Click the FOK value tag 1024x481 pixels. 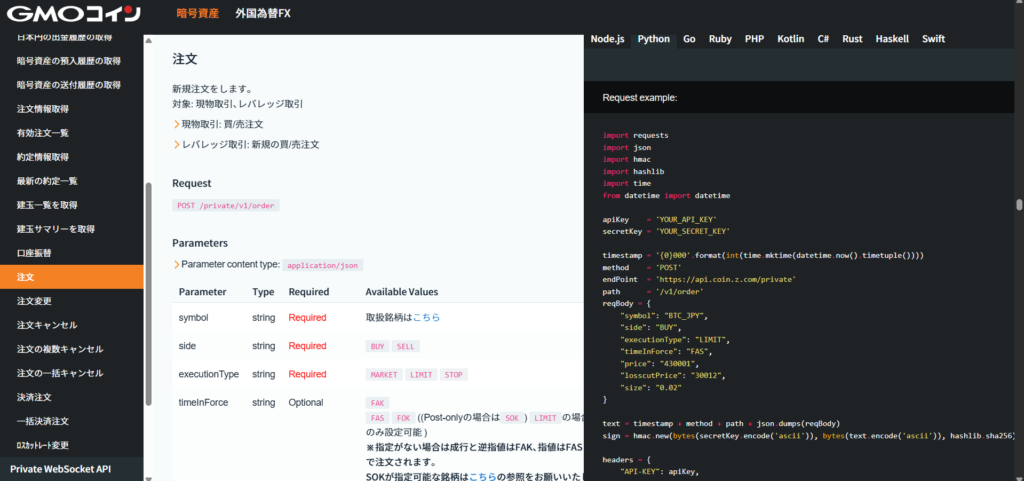[x=403, y=418]
